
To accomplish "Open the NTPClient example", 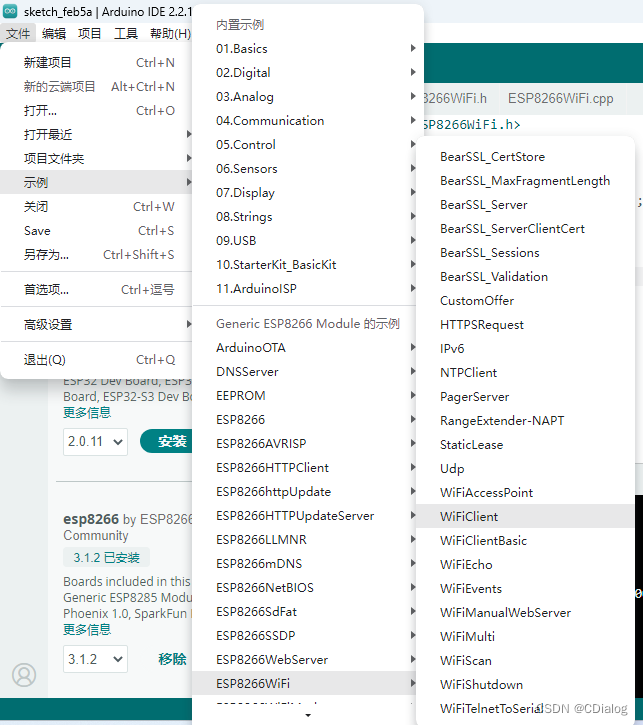I will 525,373.
